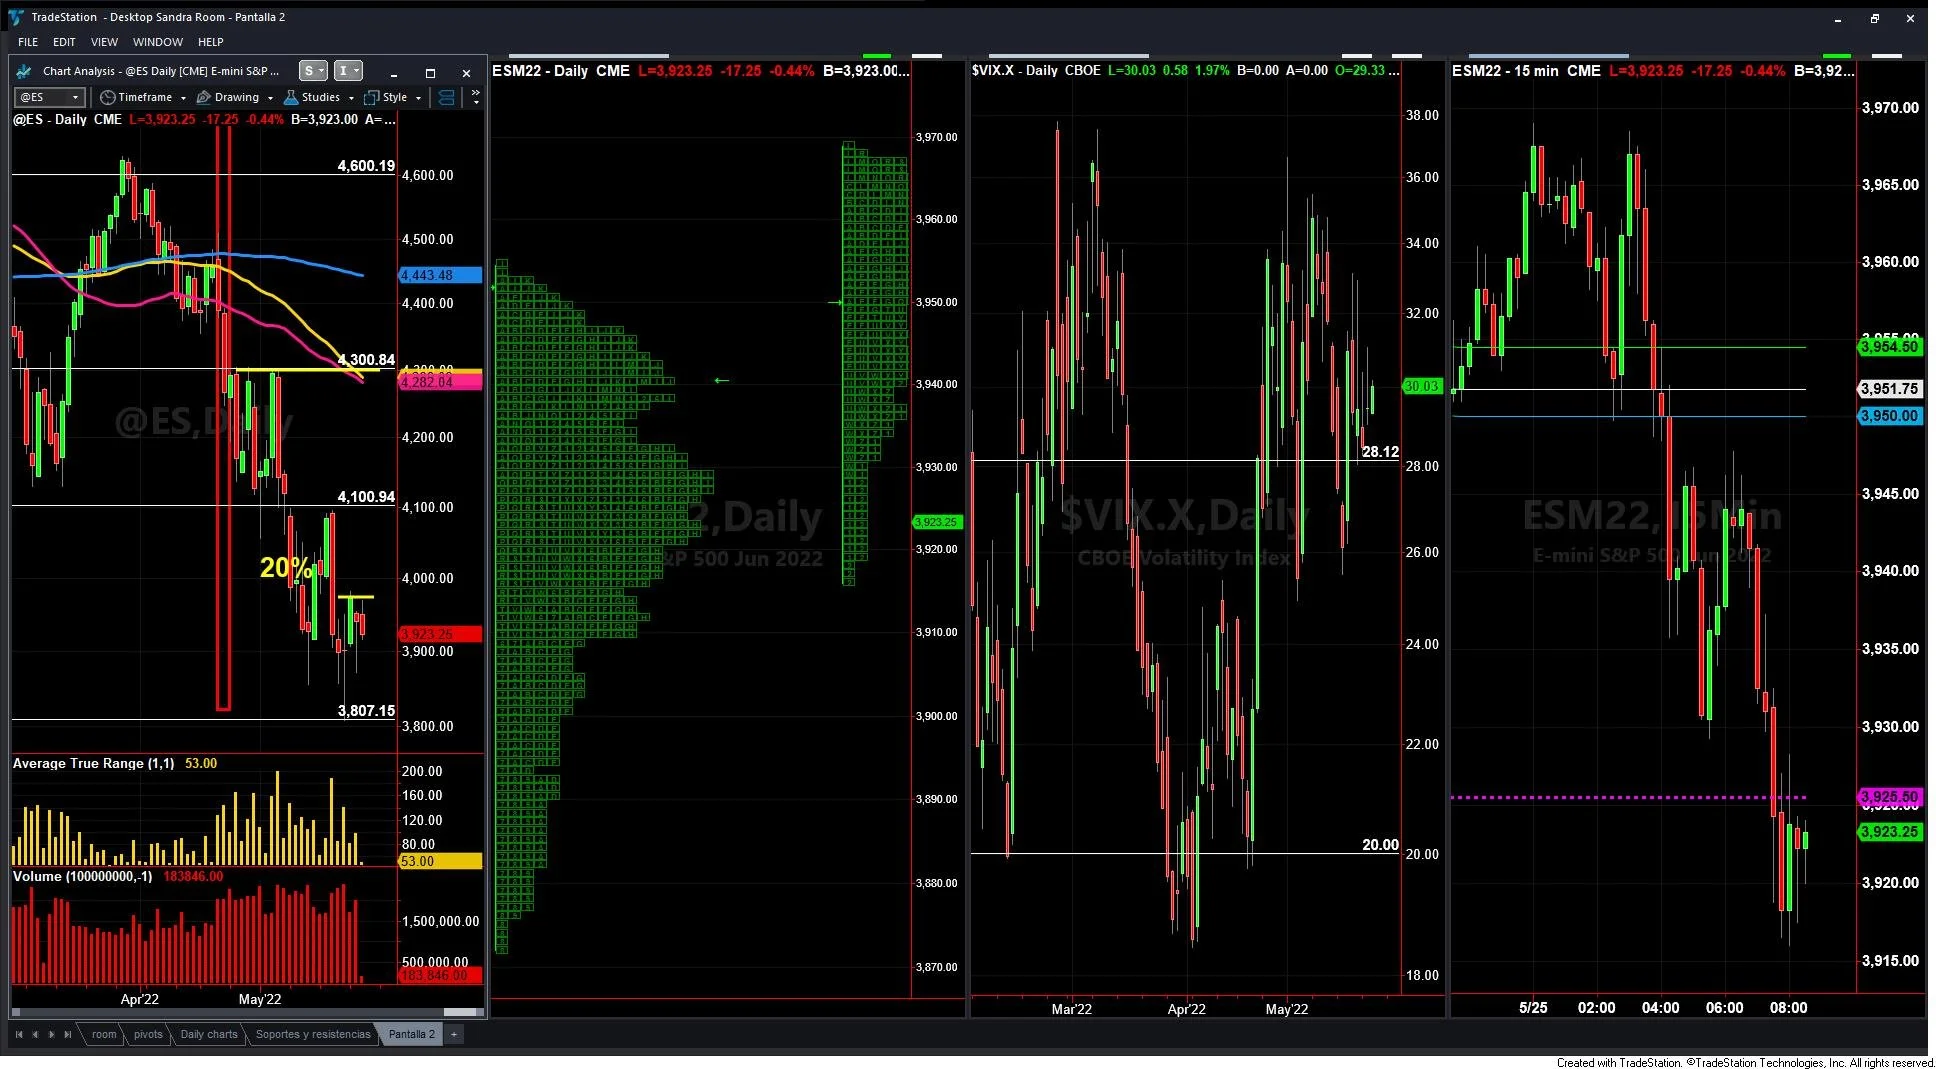This screenshot has width=1936, height=1069.
Task: Click the 3,807.15 horizontal line label
Action: click(366, 711)
